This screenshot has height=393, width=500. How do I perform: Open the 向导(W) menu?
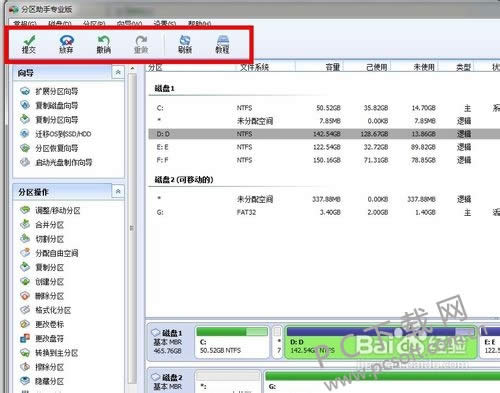click(129, 24)
